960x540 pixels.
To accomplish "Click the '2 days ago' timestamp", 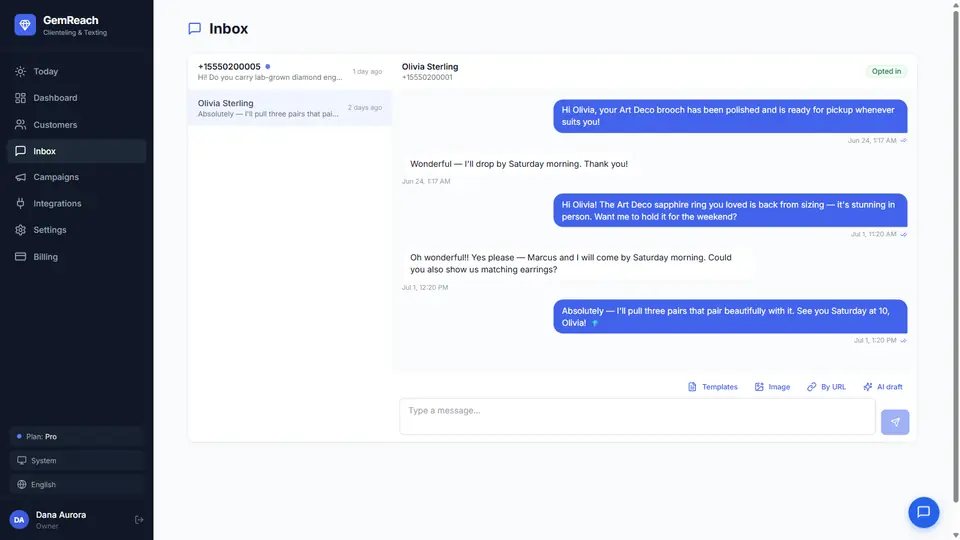I will point(365,108).
